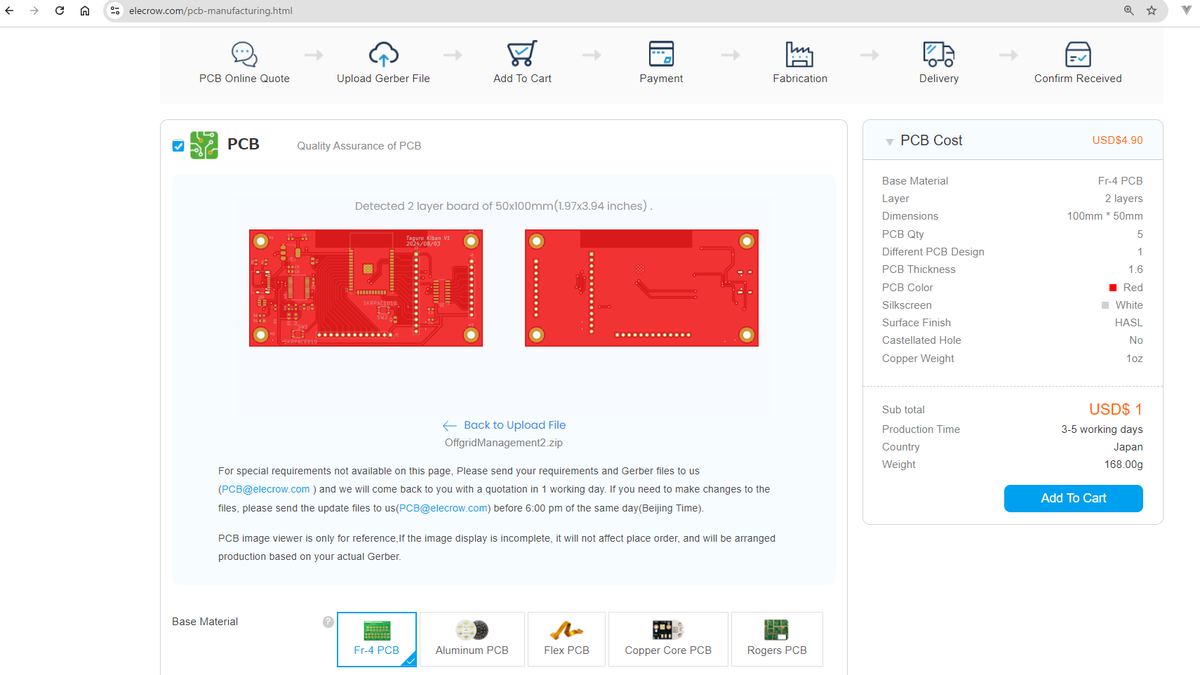
Task: Click the Detected 2 layer board text
Action: click(x=504, y=206)
